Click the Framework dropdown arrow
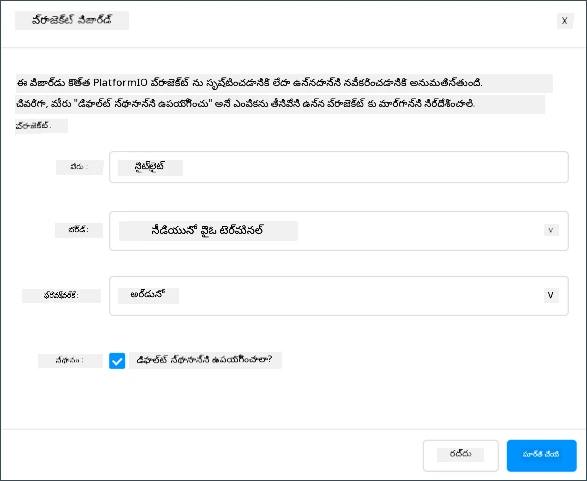The width and height of the screenshot is (587, 481). point(551,295)
